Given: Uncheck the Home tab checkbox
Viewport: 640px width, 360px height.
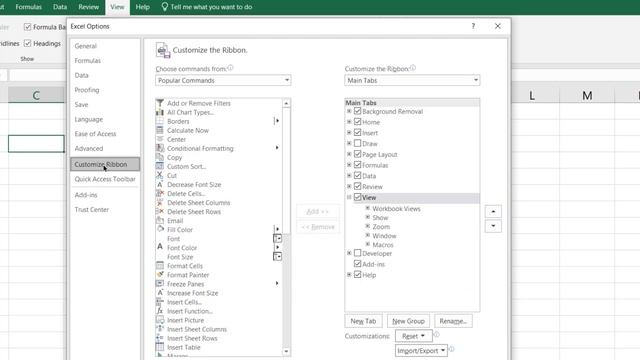Looking at the screenshot, I should pos(358,122).
